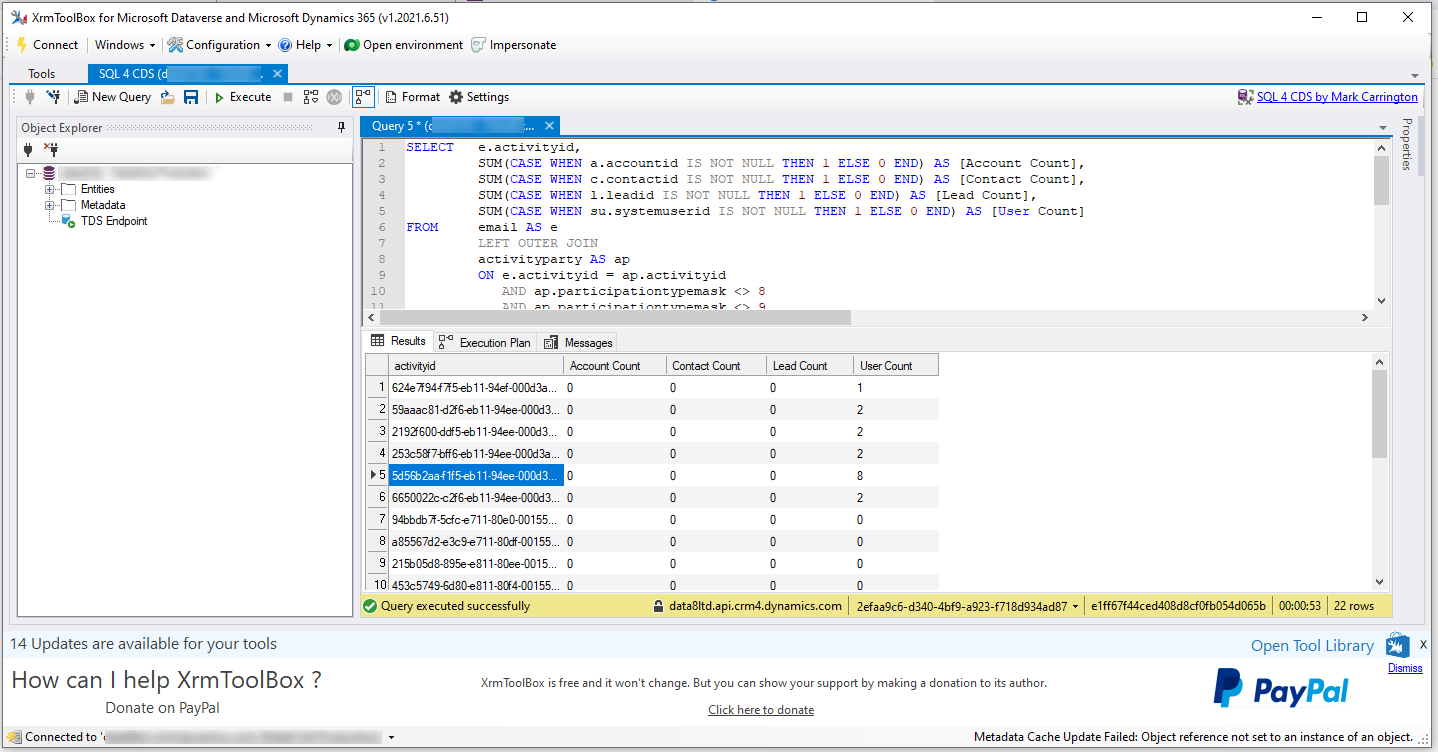This screenshot has width=1438, height=752.
Task: Open the query tab list dropdown arrow
Action: [1382, 128]
